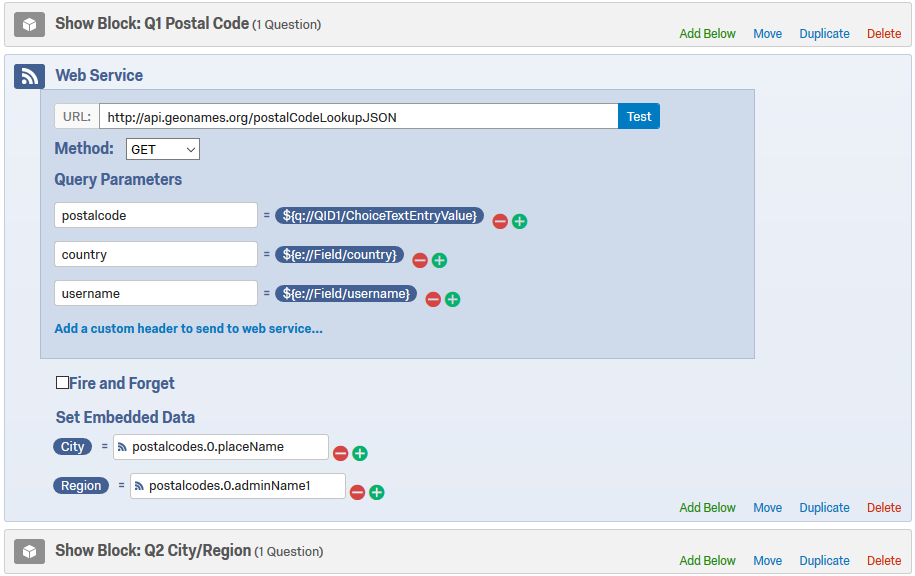Viewport: 915px width, 576px height.
Task: Click Add Below on Q1 Postal Code block
Action: [x=707, y=34]
